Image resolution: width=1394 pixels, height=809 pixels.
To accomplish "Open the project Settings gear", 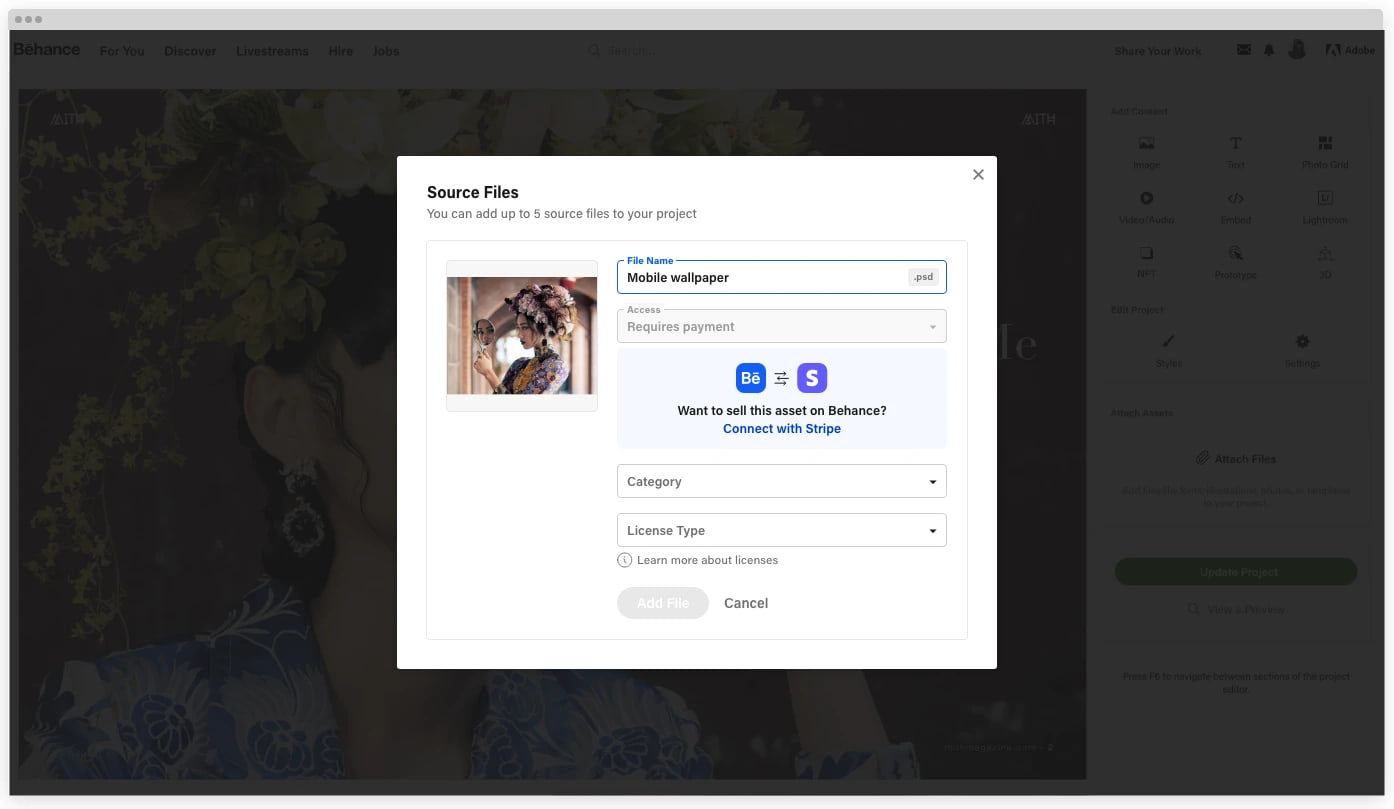I will [x=1302, y=342].
